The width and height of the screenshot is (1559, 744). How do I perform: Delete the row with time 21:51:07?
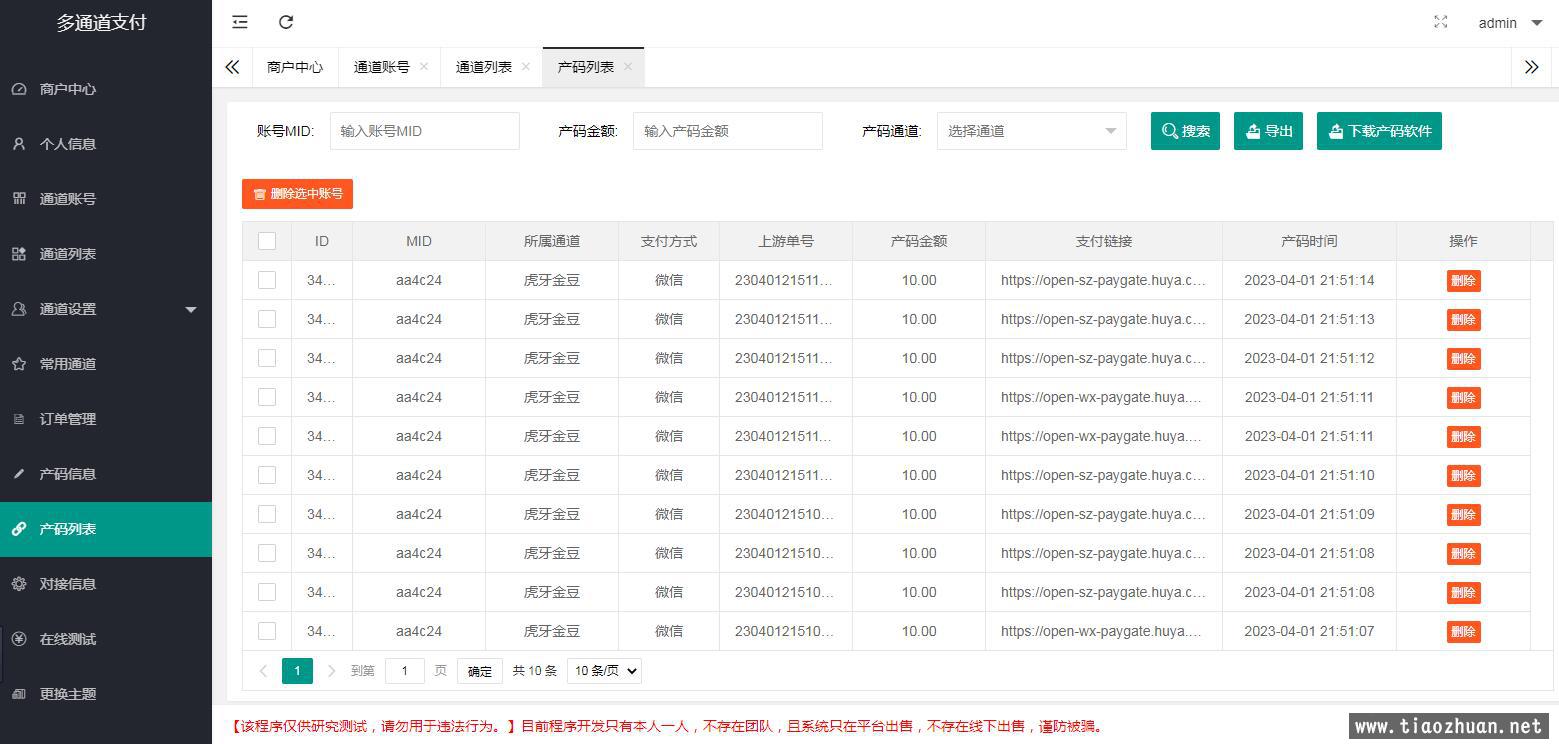pos(1463,632)
